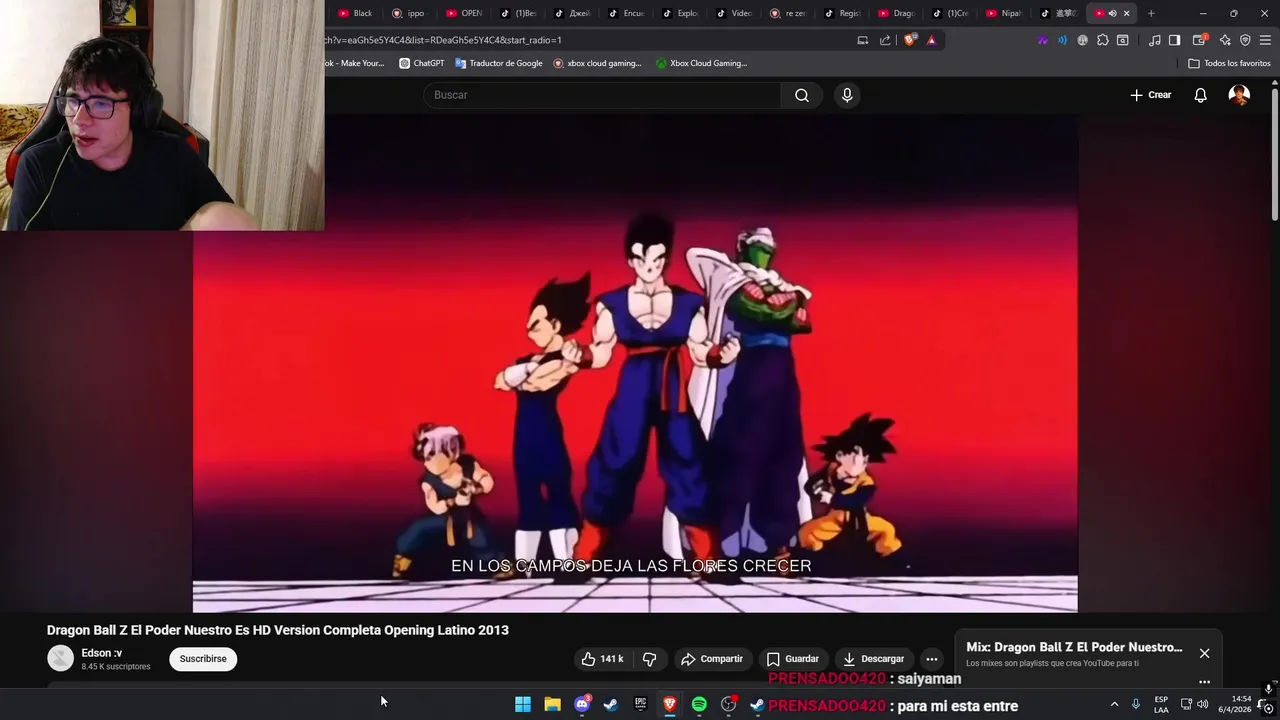Open the YouTube account avatar menu
The height and width of the screenshot is (720, 1280).
click(1239, 95)
